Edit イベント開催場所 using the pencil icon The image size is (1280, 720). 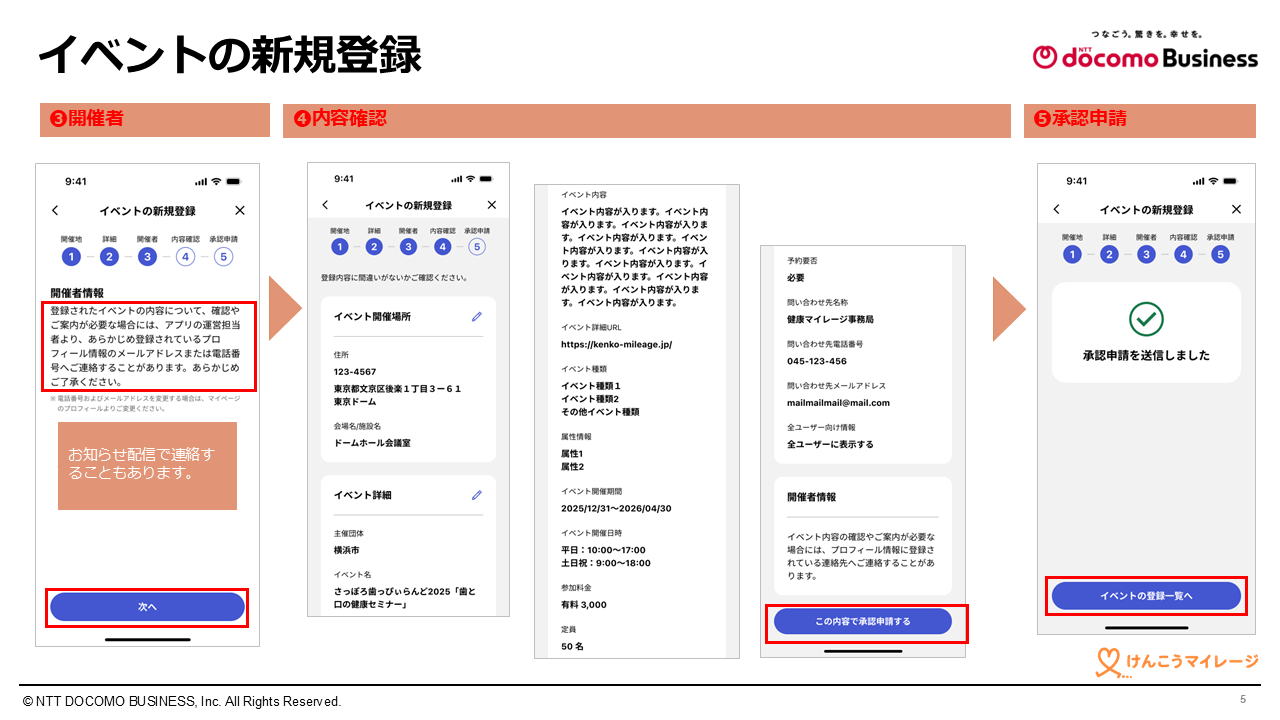(x=477, y=316)
